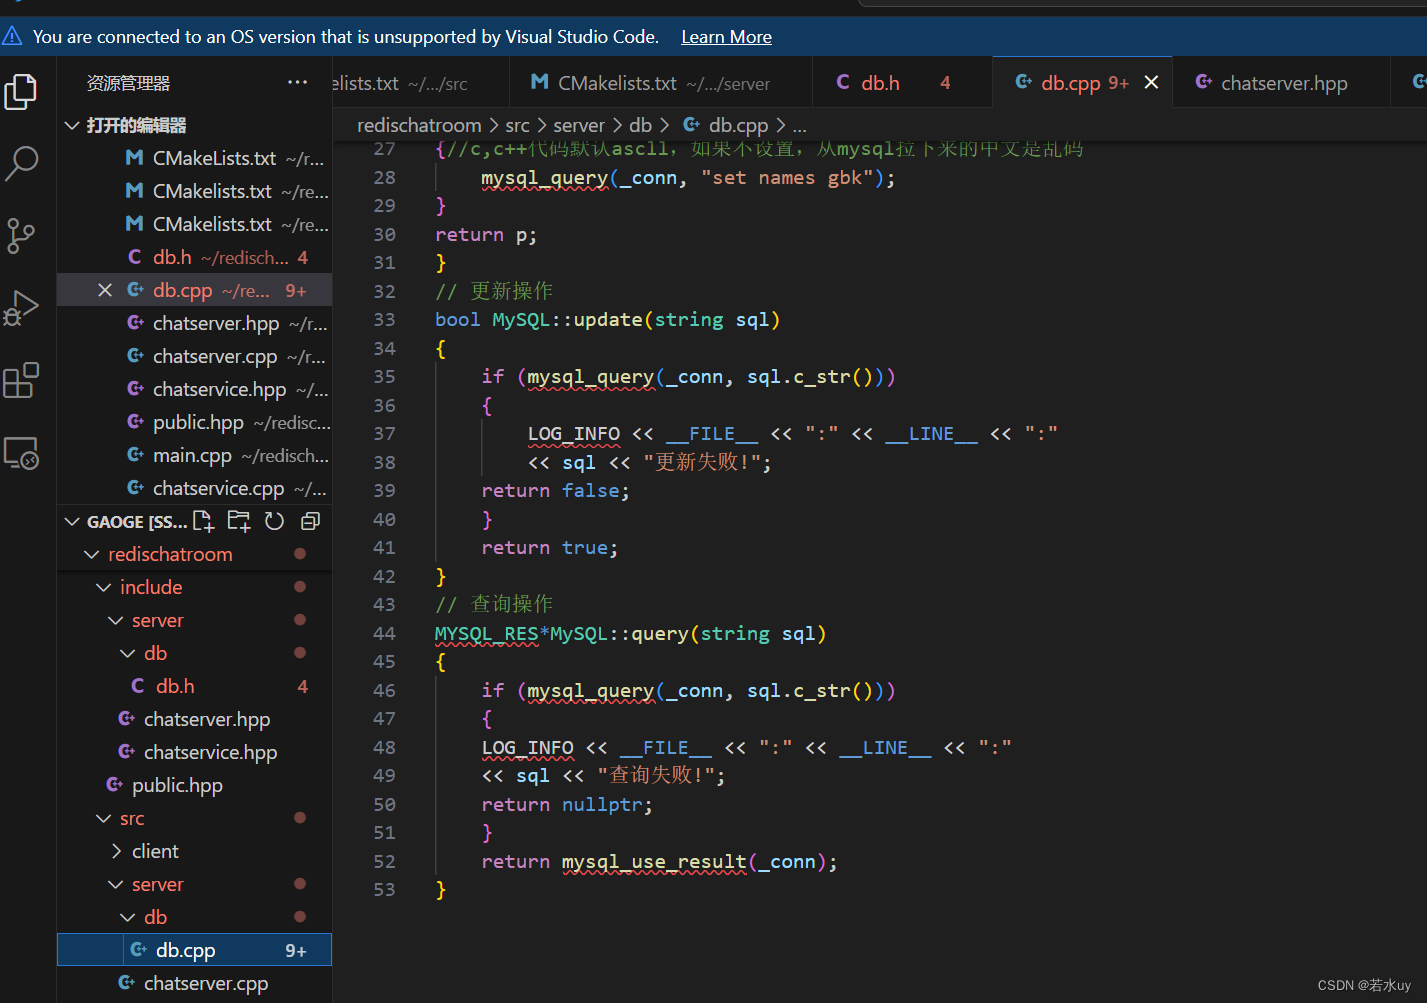Create a new folder in GAOGE workspace
Screen dimensions: 1427x1003
pos(239,521)
